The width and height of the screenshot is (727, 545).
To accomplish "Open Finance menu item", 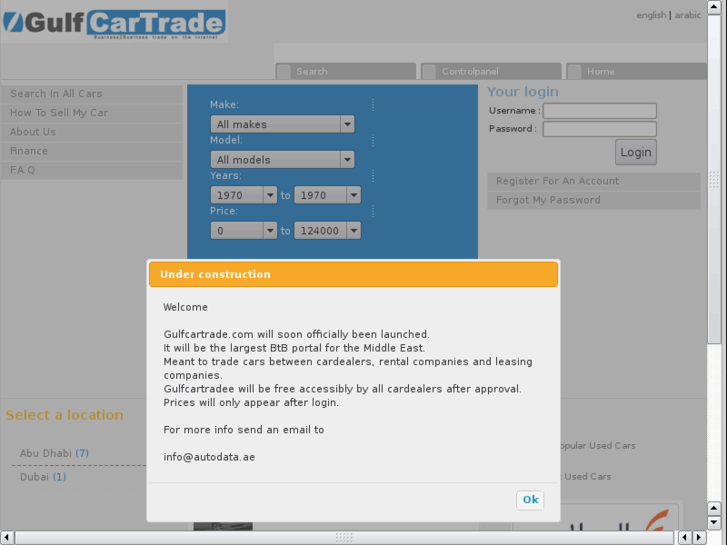I will click(x=92, y=151).
